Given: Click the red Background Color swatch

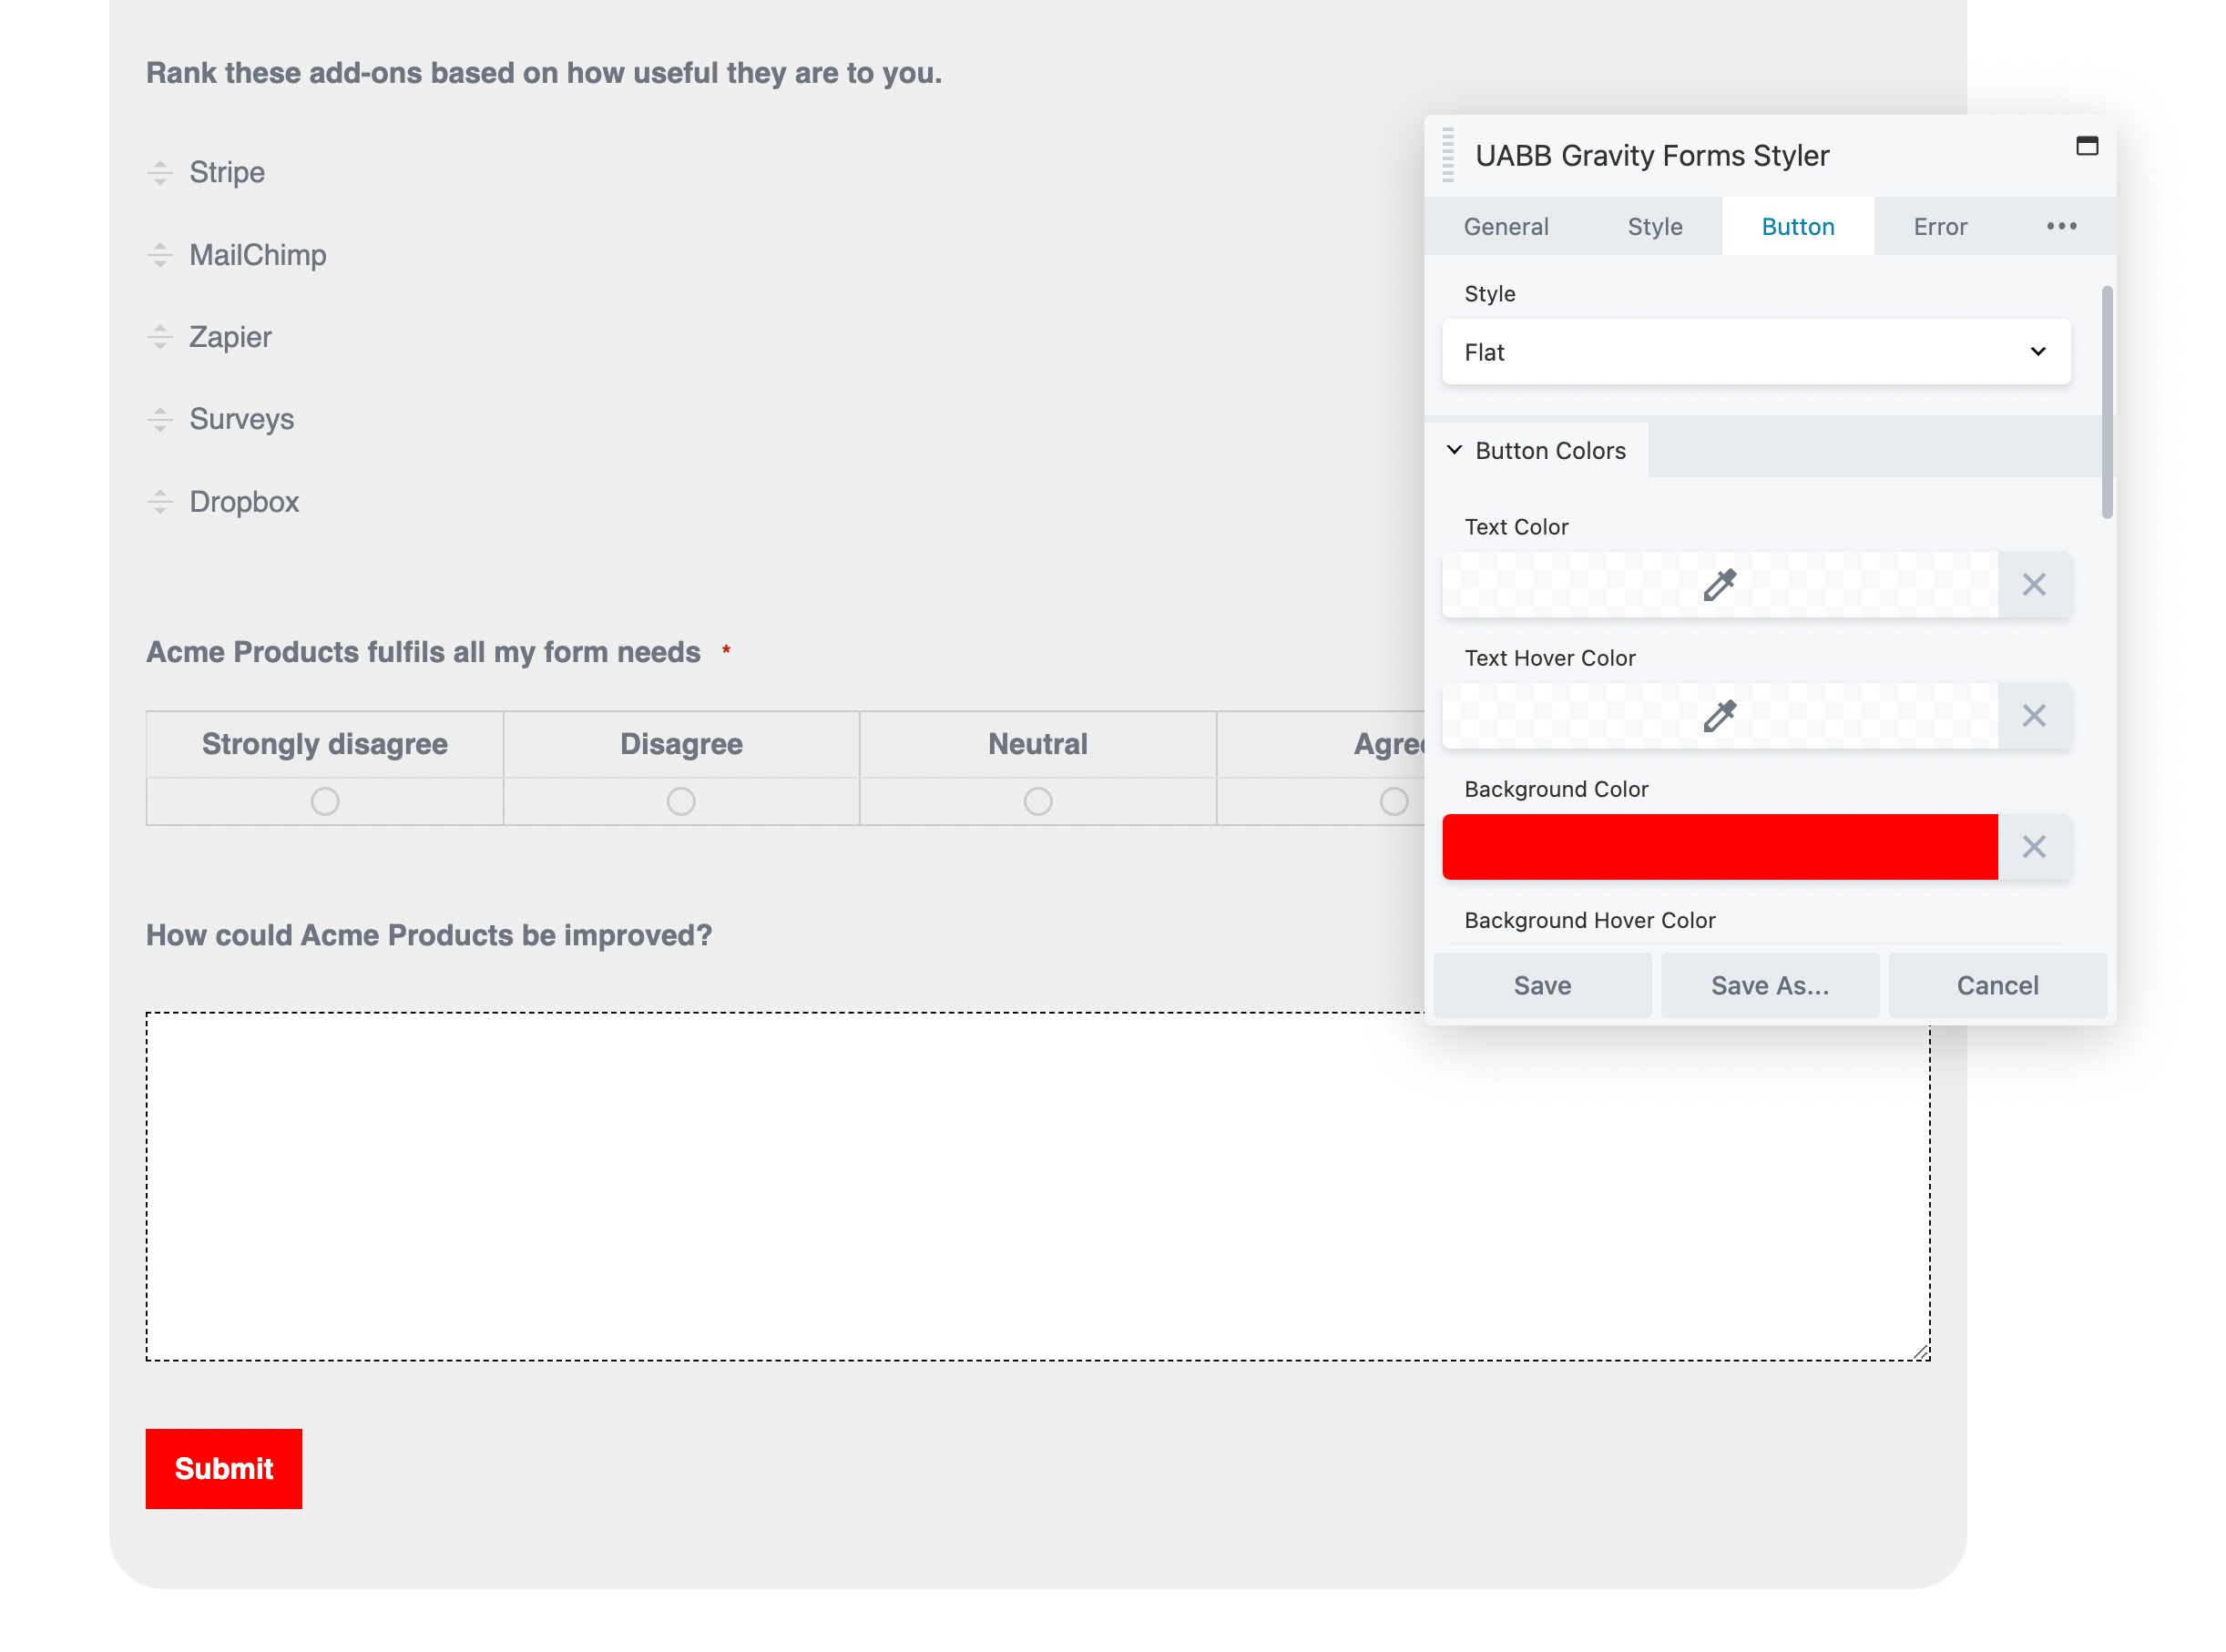Looking at the screenshot, I should point(1720,847).
